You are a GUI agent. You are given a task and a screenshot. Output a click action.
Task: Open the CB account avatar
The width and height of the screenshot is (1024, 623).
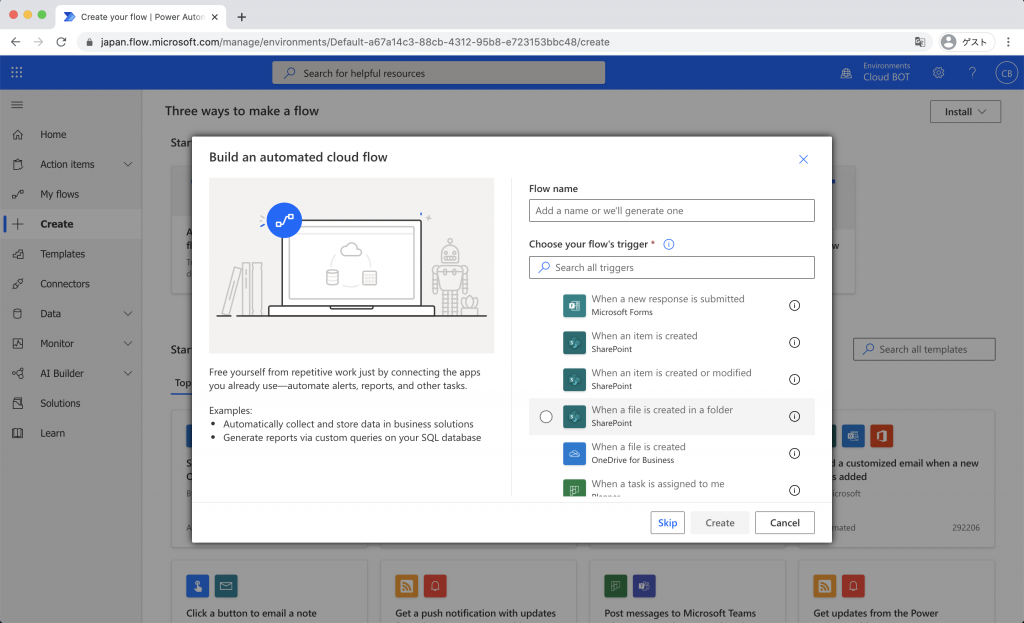coord(1006,73)
